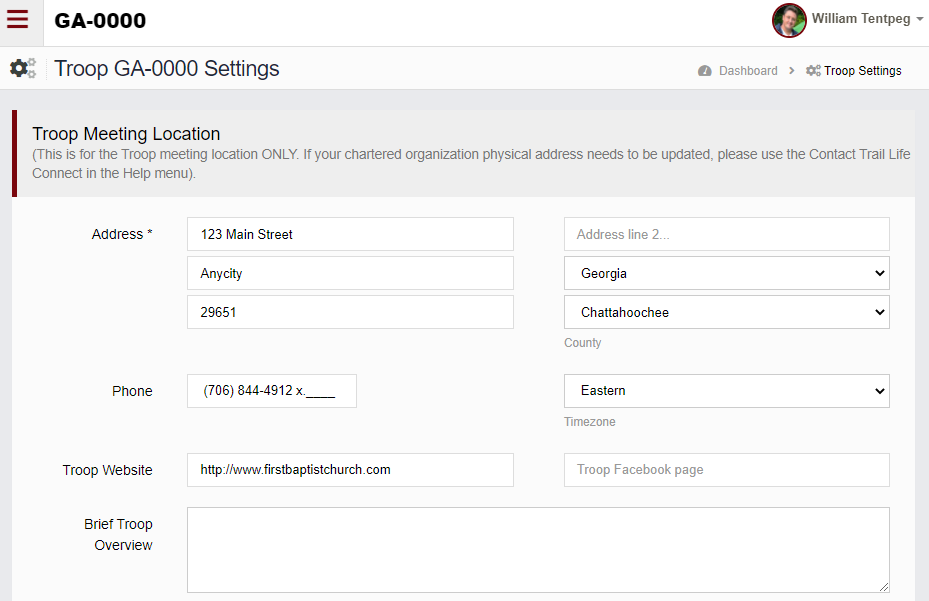Image resolution: width=929 pixels, height=601 pixels.
Task: Click the Address line 2 field
Action: pos(726,234)
